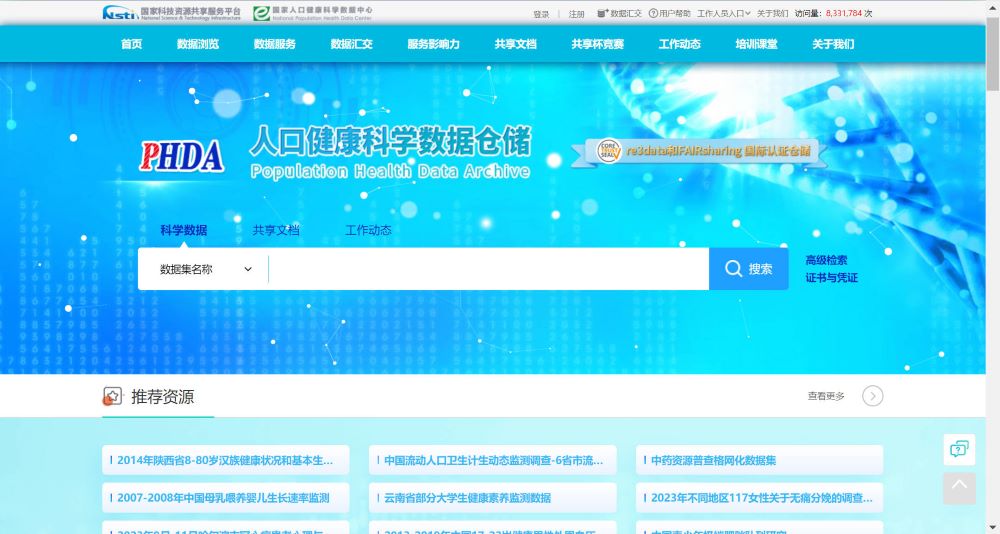Click 登录 to log in
This screenshot has width=1000, height=534.
541,14
